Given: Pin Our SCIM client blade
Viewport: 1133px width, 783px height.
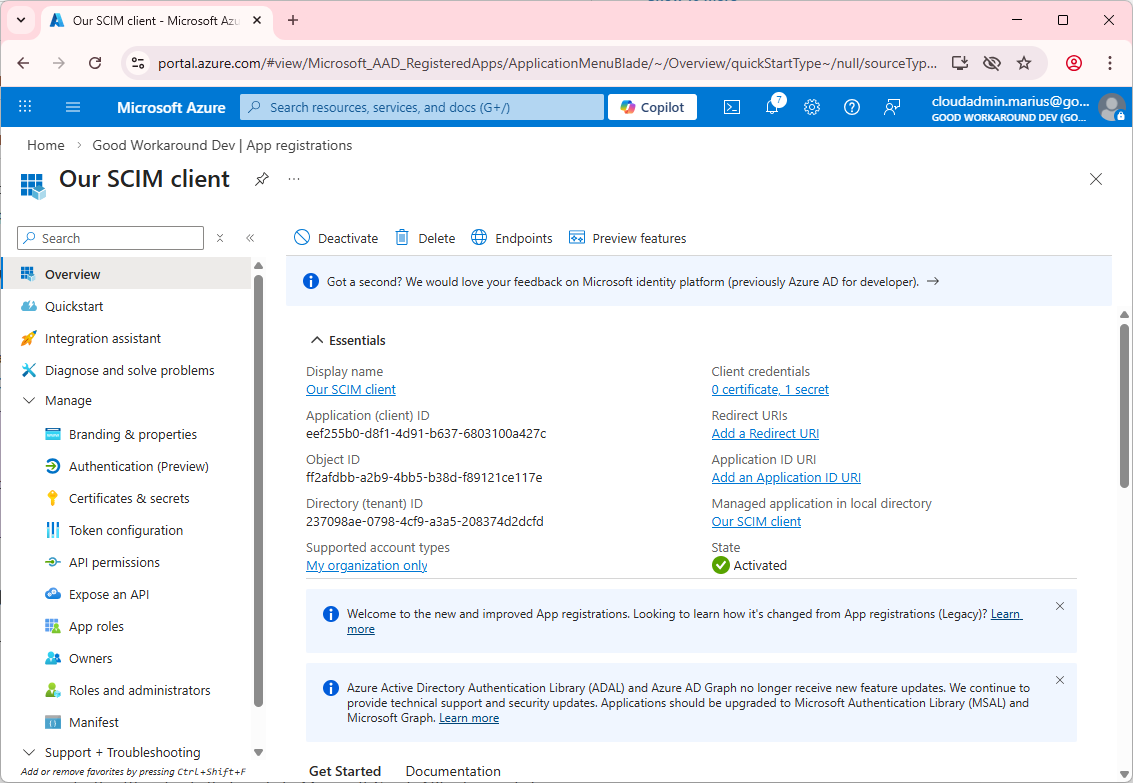Looking at the screenshot, I should point(262,179).
